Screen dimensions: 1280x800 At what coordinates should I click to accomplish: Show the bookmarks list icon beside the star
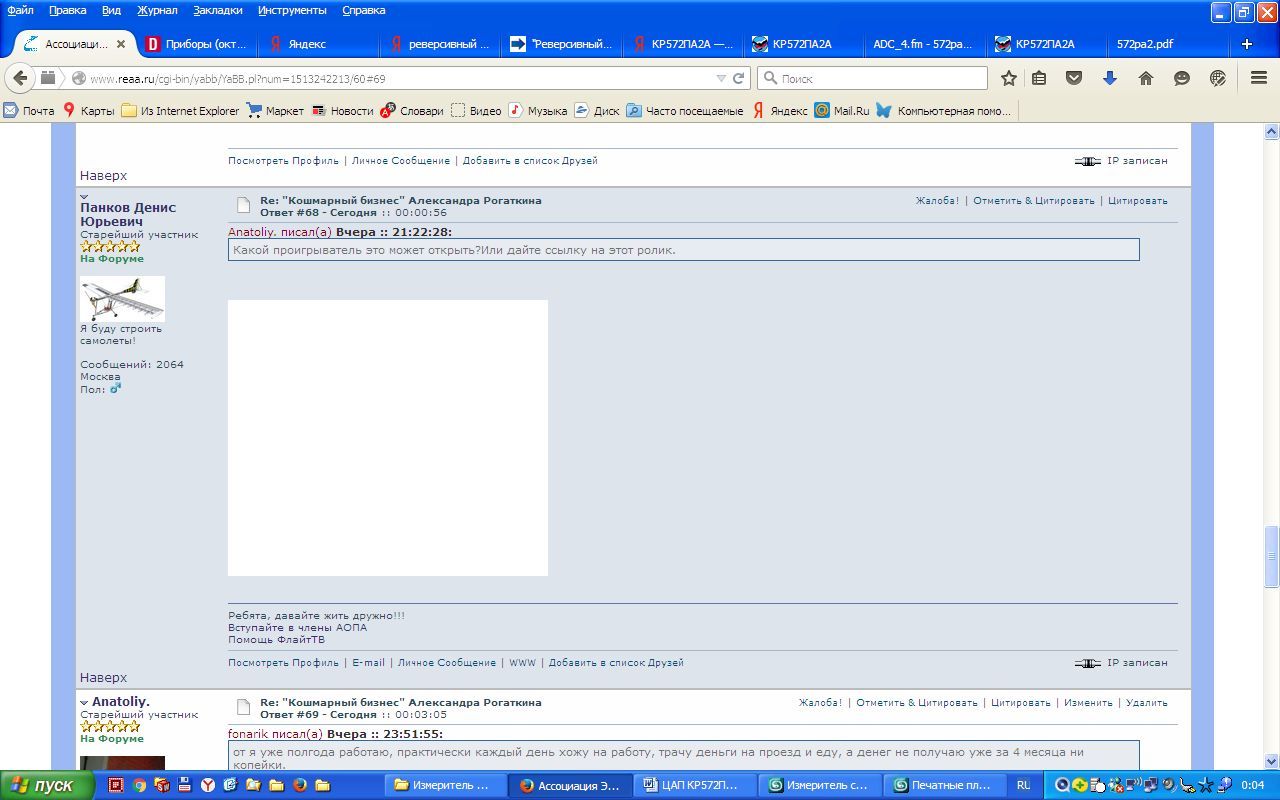coord(1039,78)
